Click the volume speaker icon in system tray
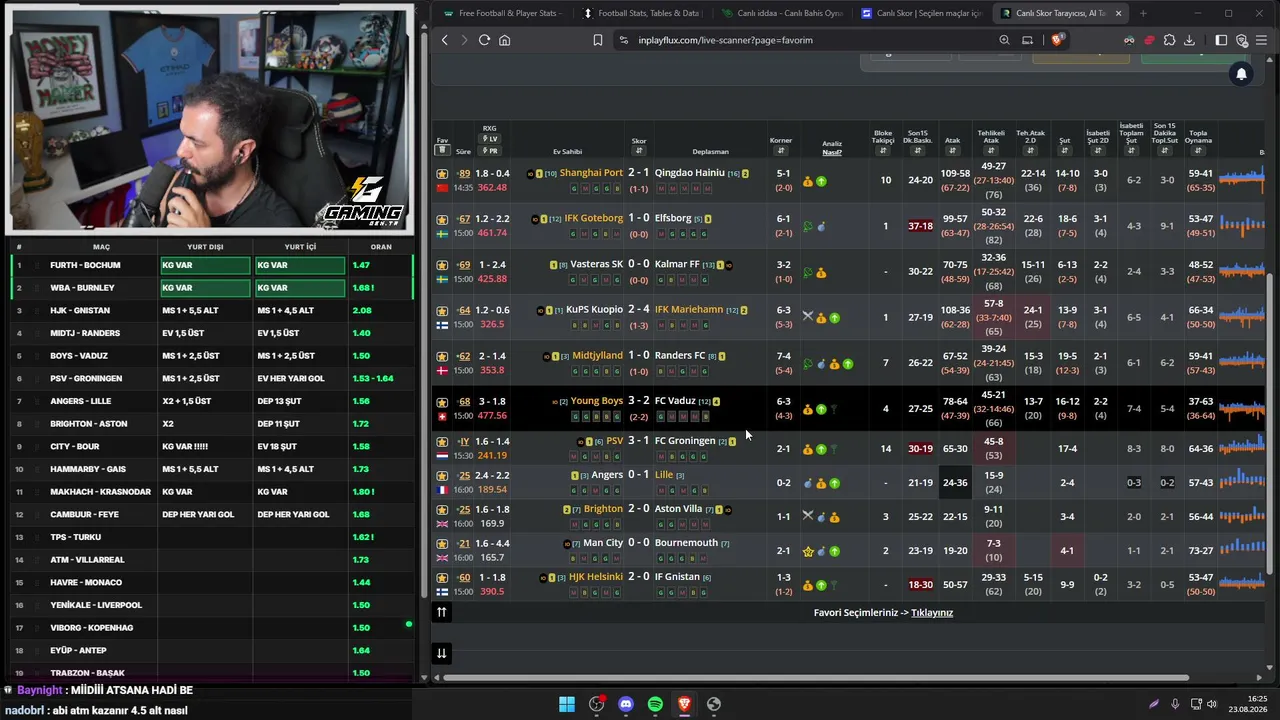The width and height of the screenshot is (1280, 720). 1211,704
